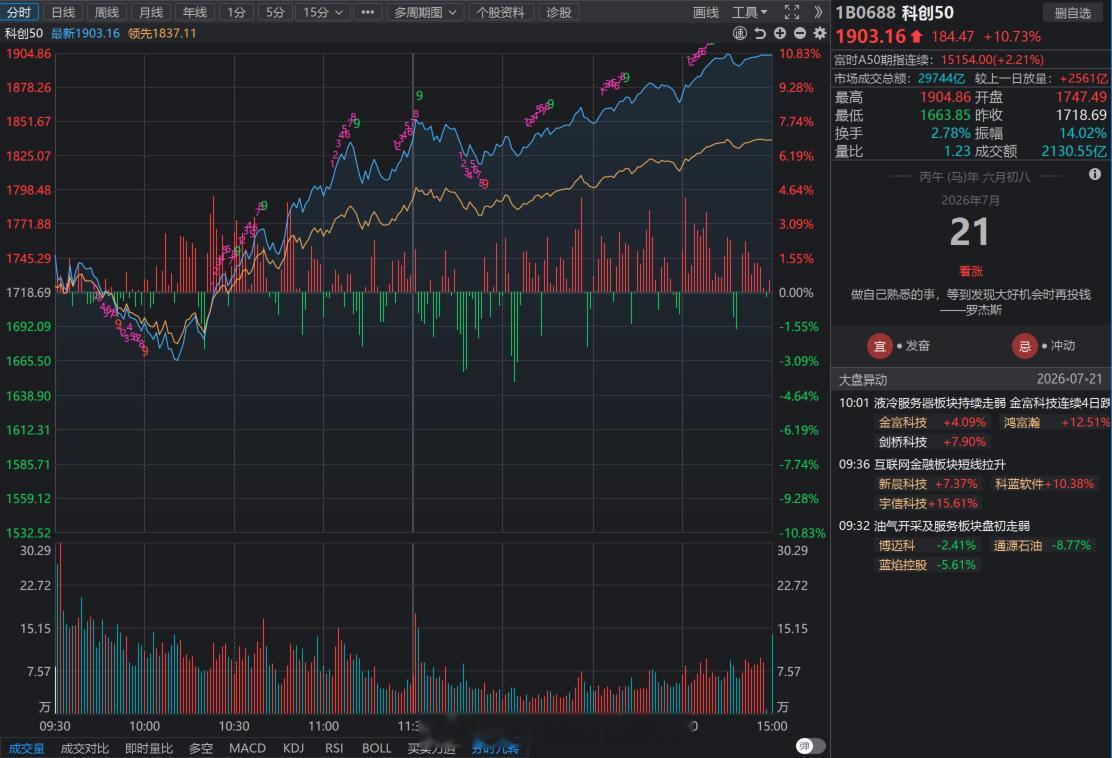Click the fullscreen expand icon

click(792, 12)
